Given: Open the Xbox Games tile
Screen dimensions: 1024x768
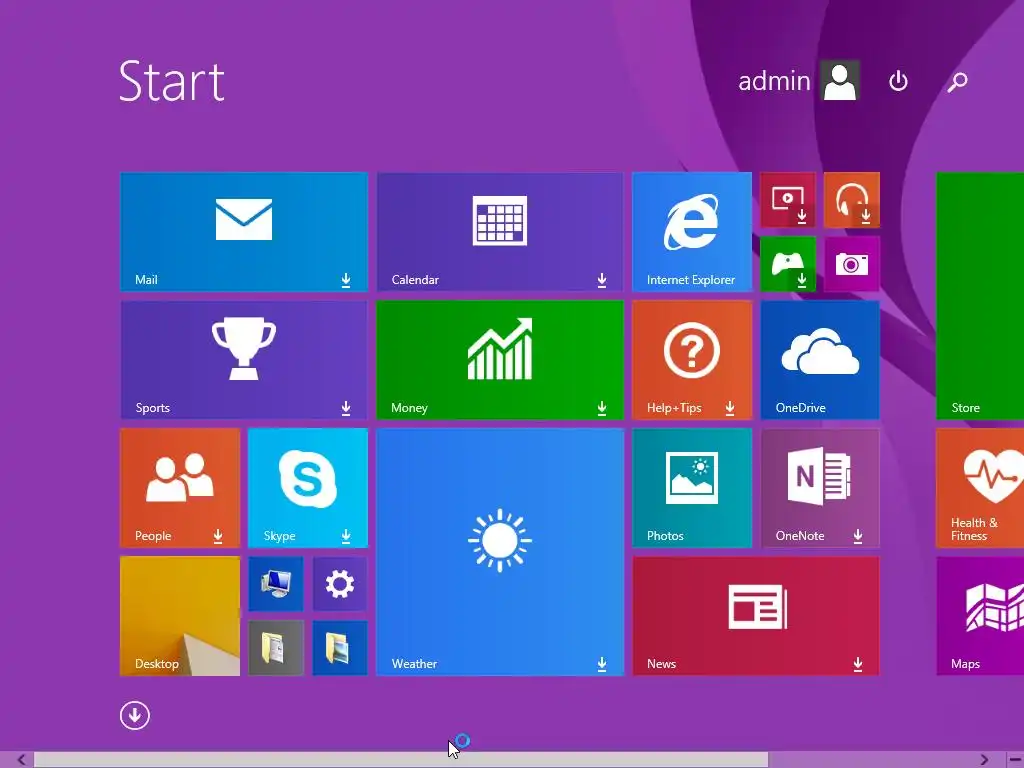Looking at the screenshot, I should [788, 264].
